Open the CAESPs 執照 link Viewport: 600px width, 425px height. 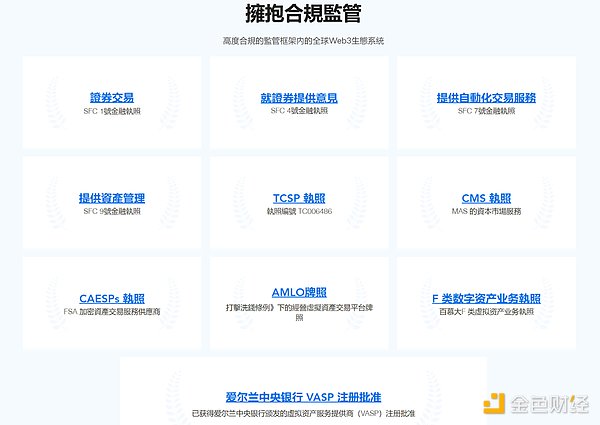112,298
